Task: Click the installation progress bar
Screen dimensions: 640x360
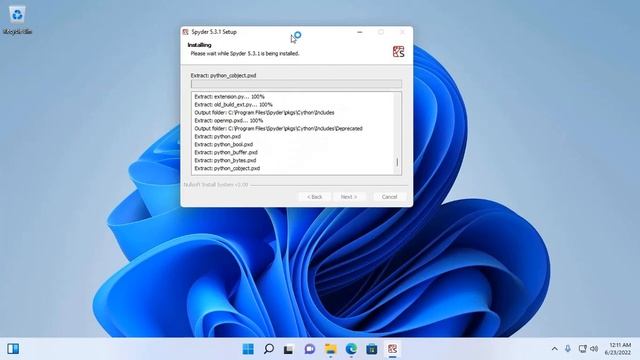Action: pyautogui.click(x=296, y=84)
